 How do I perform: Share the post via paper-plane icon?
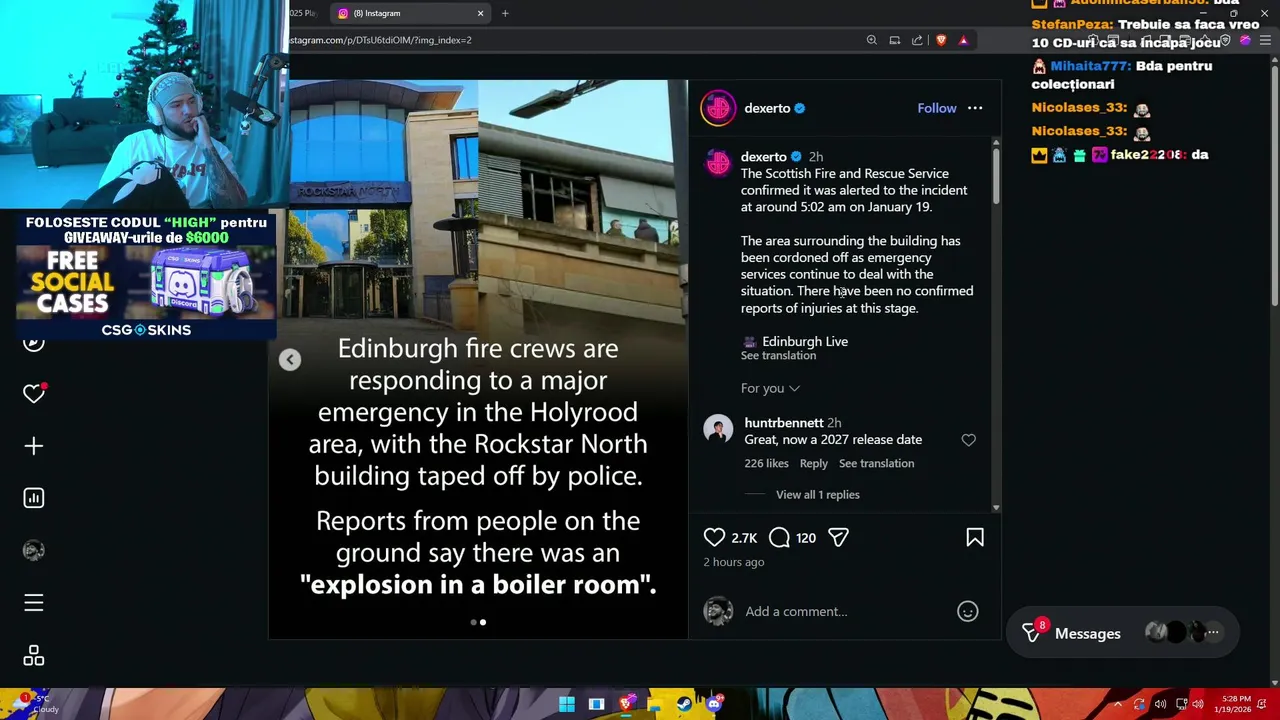(838, 538)
